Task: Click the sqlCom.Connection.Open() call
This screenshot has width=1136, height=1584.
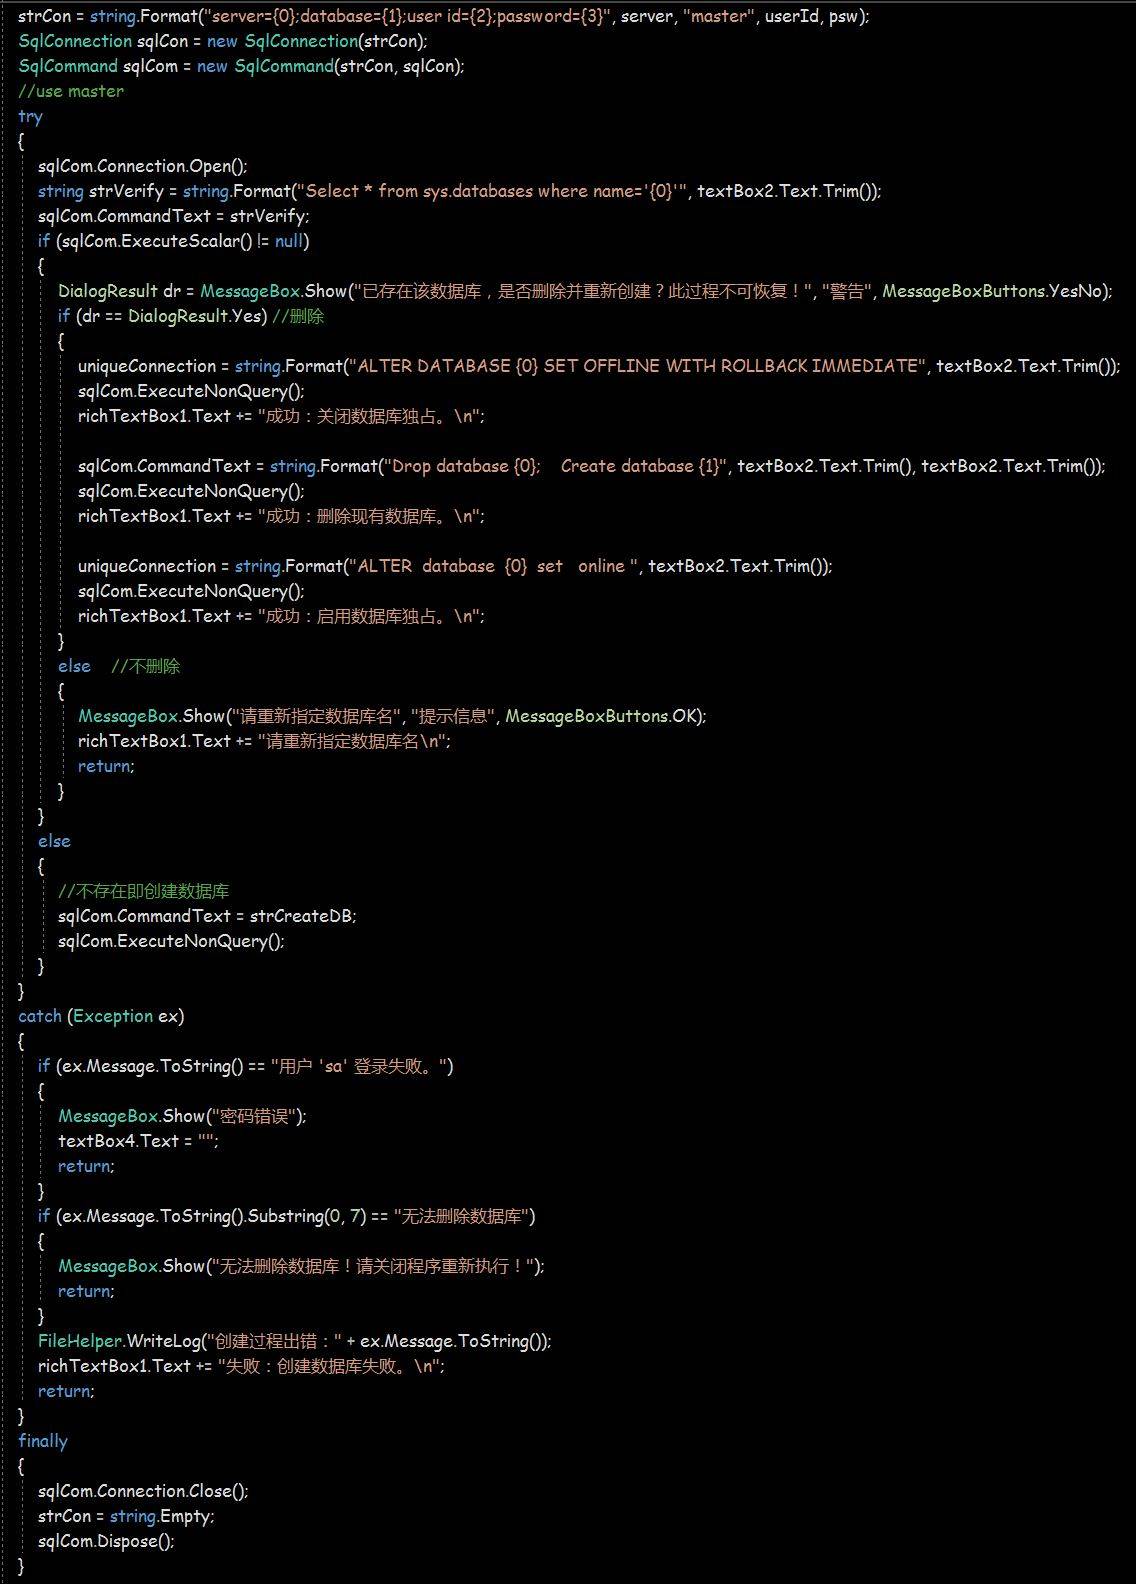Action: click(142, 166)
